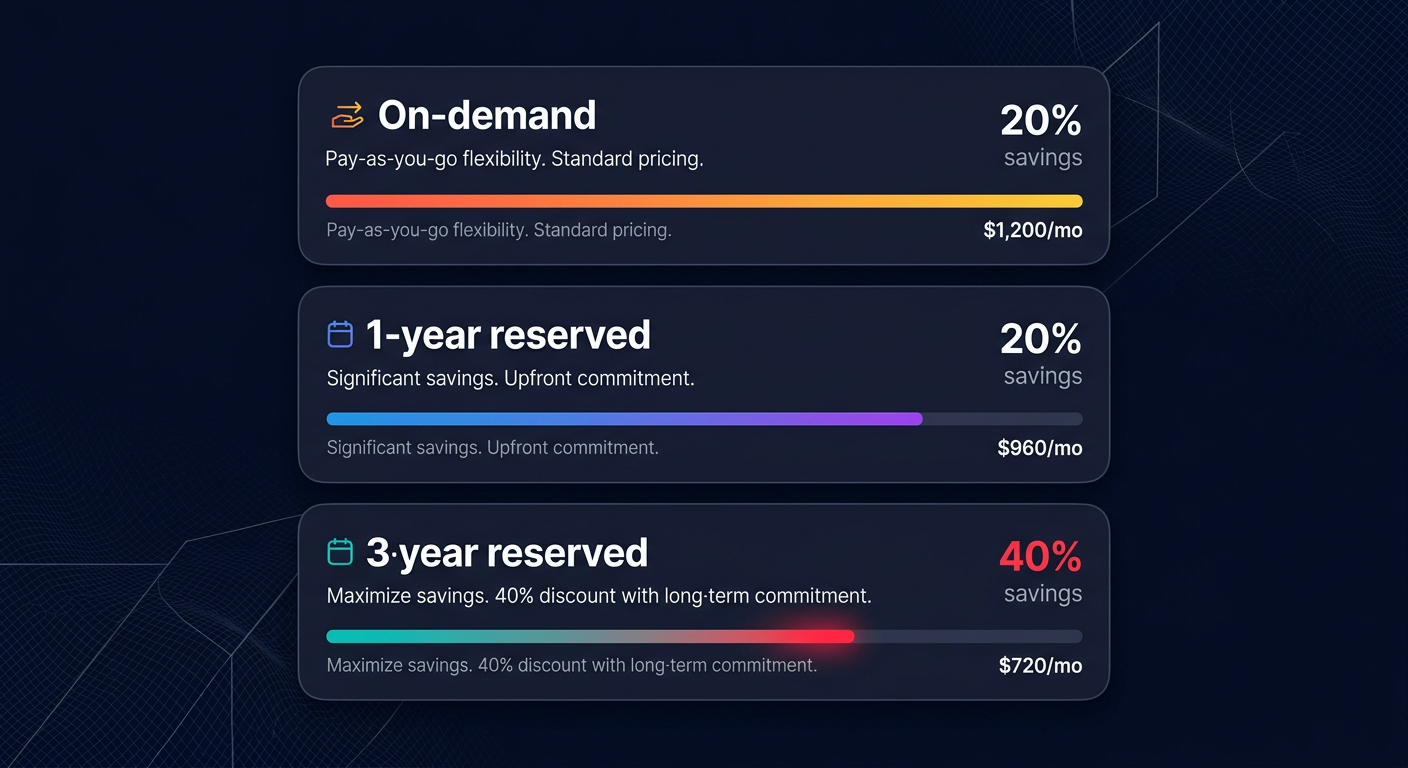Screen dimensions: 1408x768
Task: Select the On-demand tab heading
Action: (486, 115)
